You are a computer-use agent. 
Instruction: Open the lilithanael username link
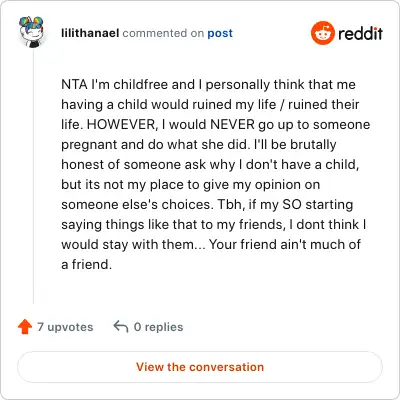click(x=90, y=33)
